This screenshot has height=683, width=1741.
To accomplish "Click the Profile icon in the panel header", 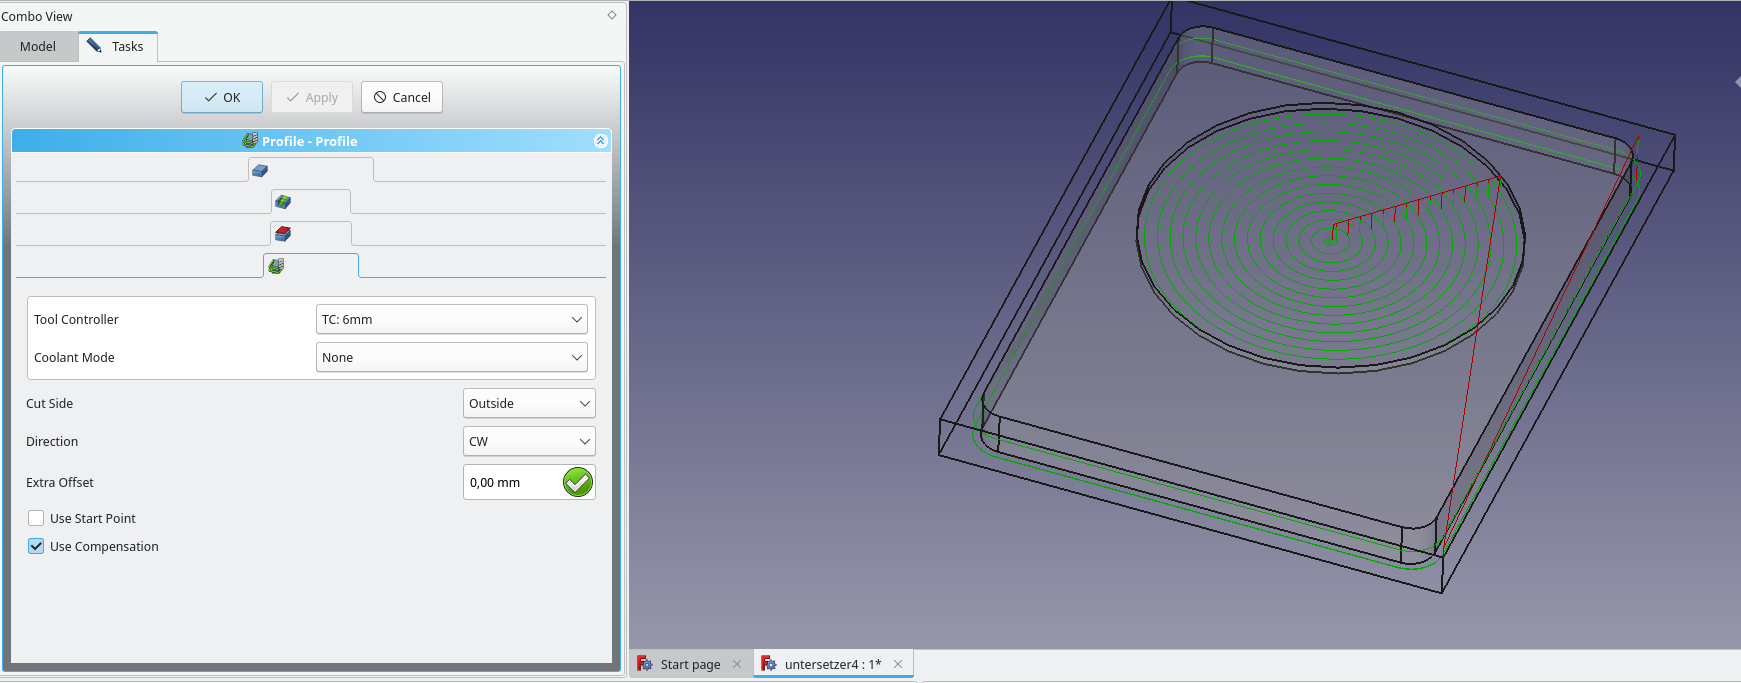I will click(250, 141).
